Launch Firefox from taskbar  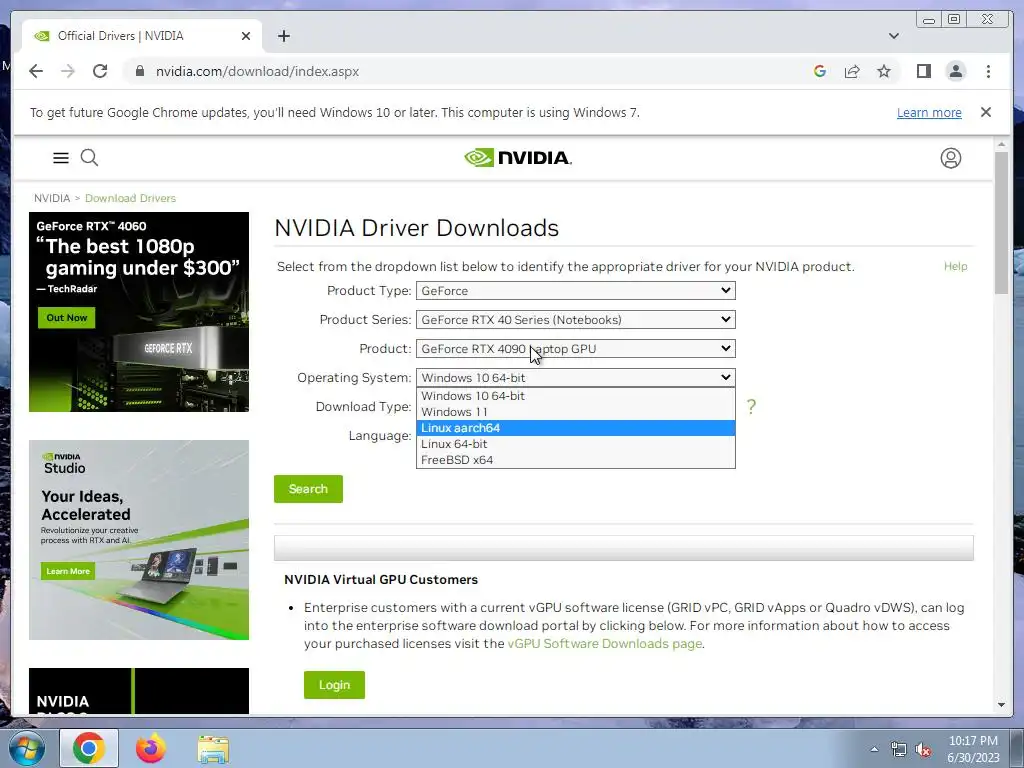(x=151, y=748)
